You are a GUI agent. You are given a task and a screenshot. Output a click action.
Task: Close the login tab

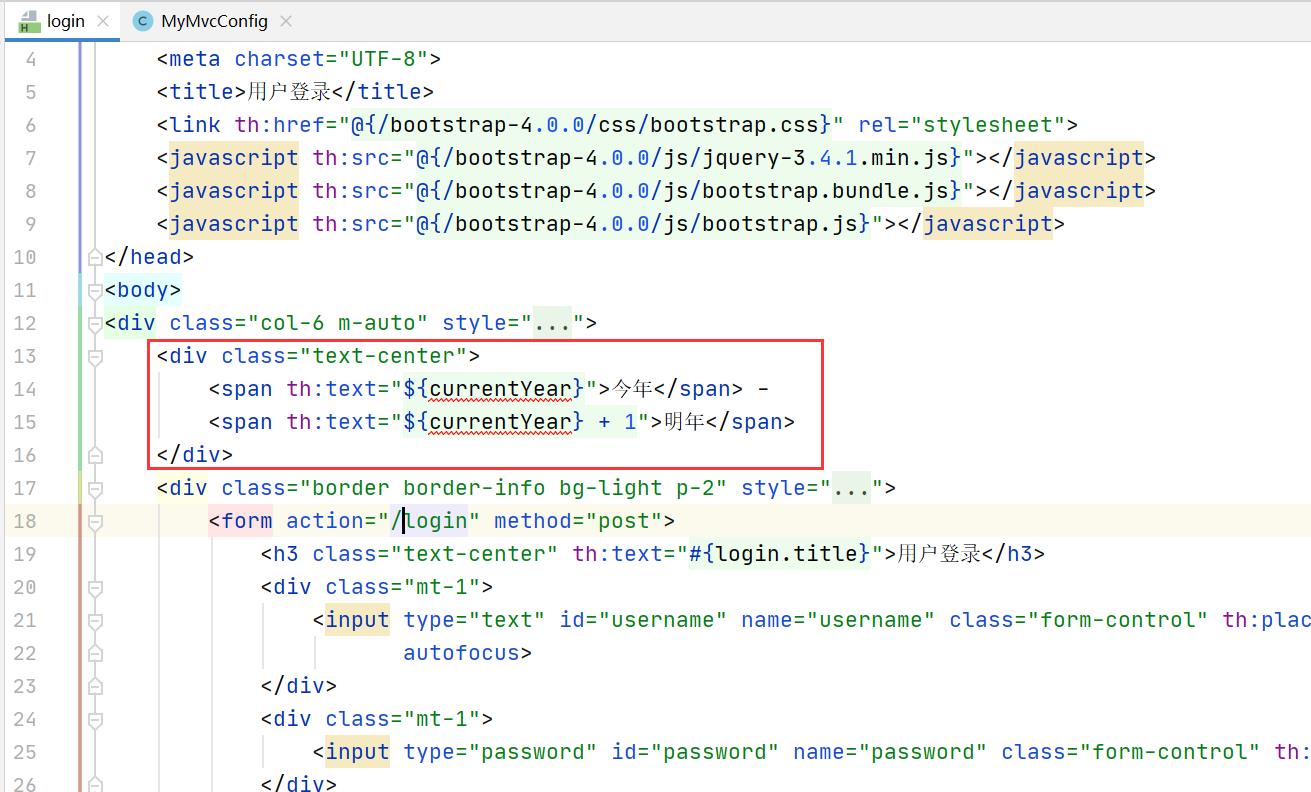pos(103,21)
